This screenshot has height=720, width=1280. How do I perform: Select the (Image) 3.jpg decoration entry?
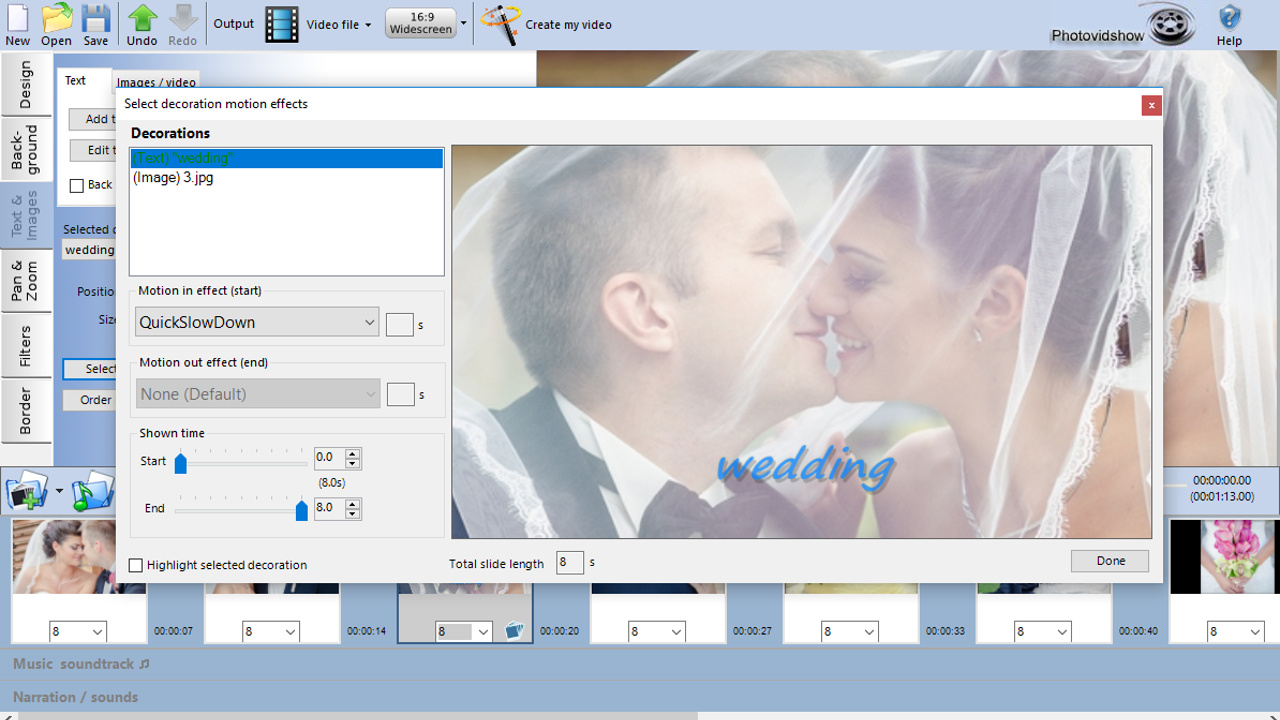(x=172, y=177)
